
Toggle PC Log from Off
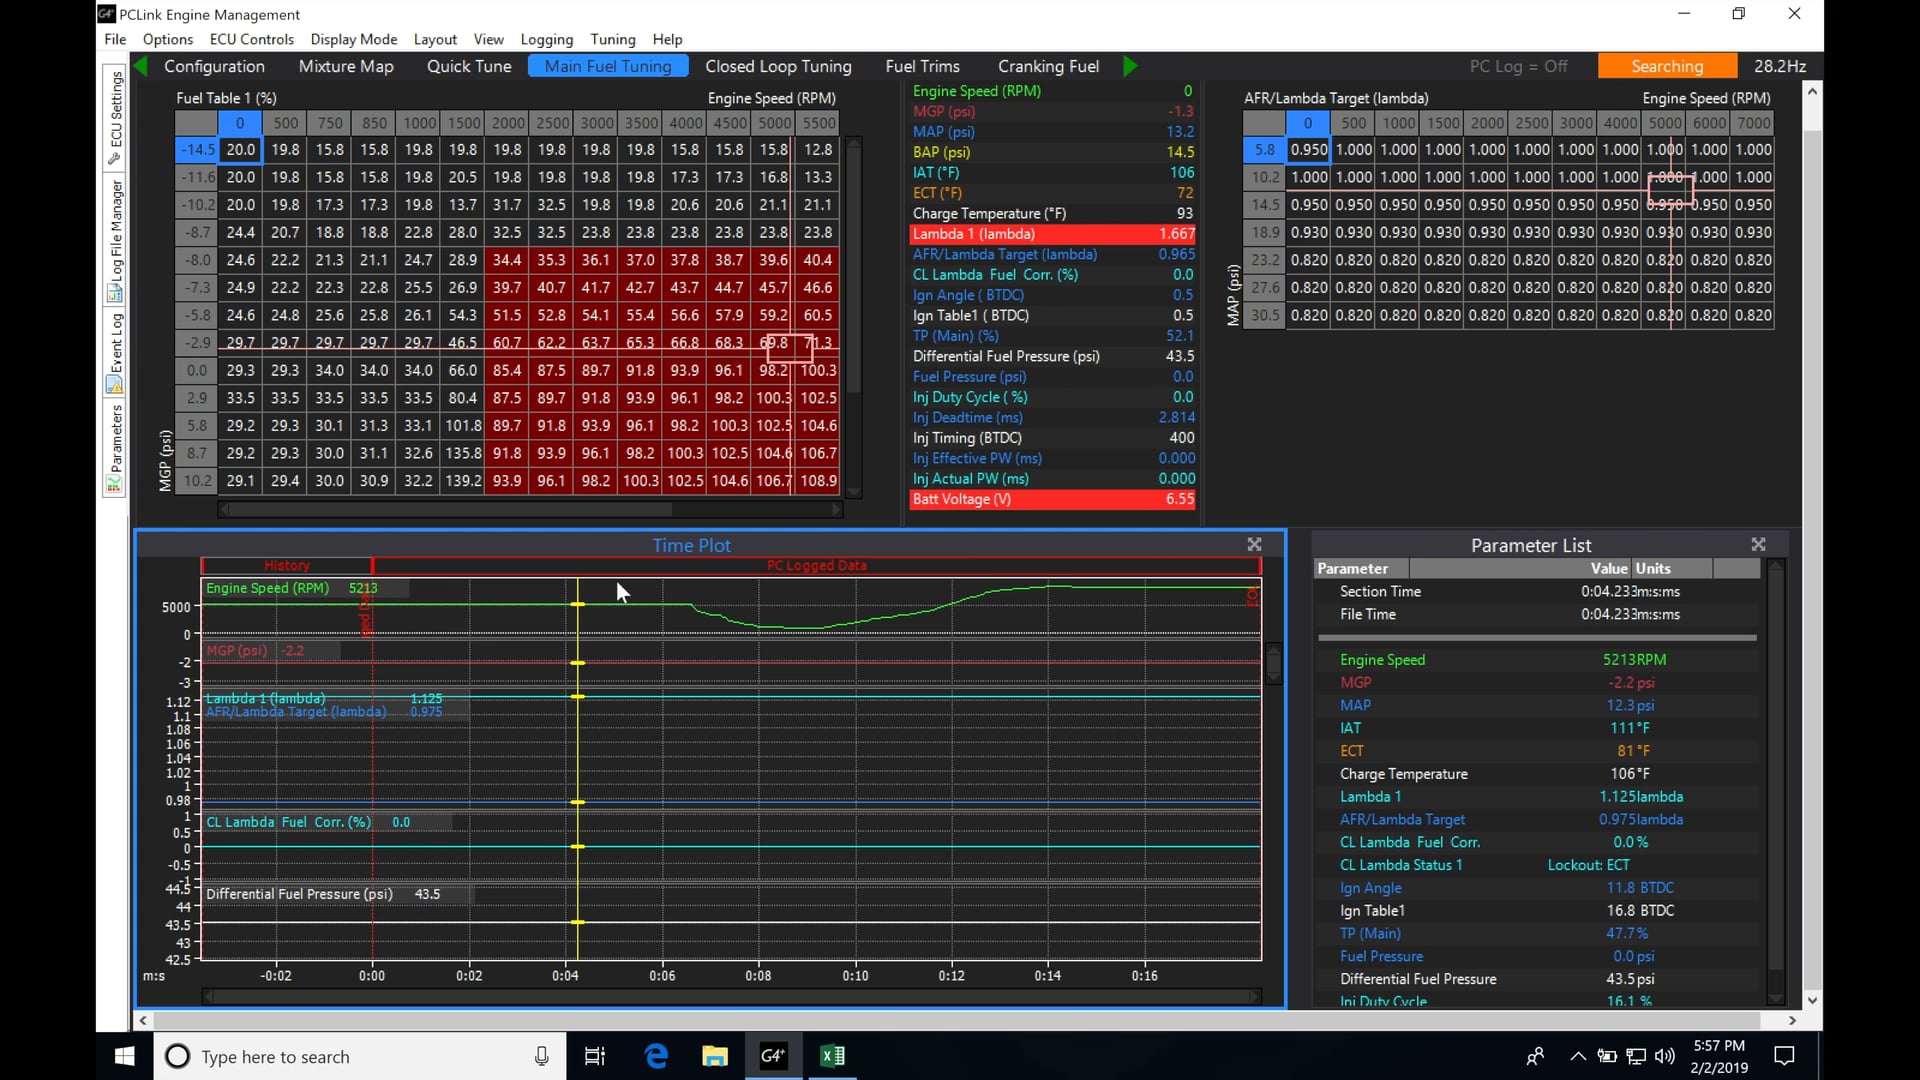tap(1519, 66)
